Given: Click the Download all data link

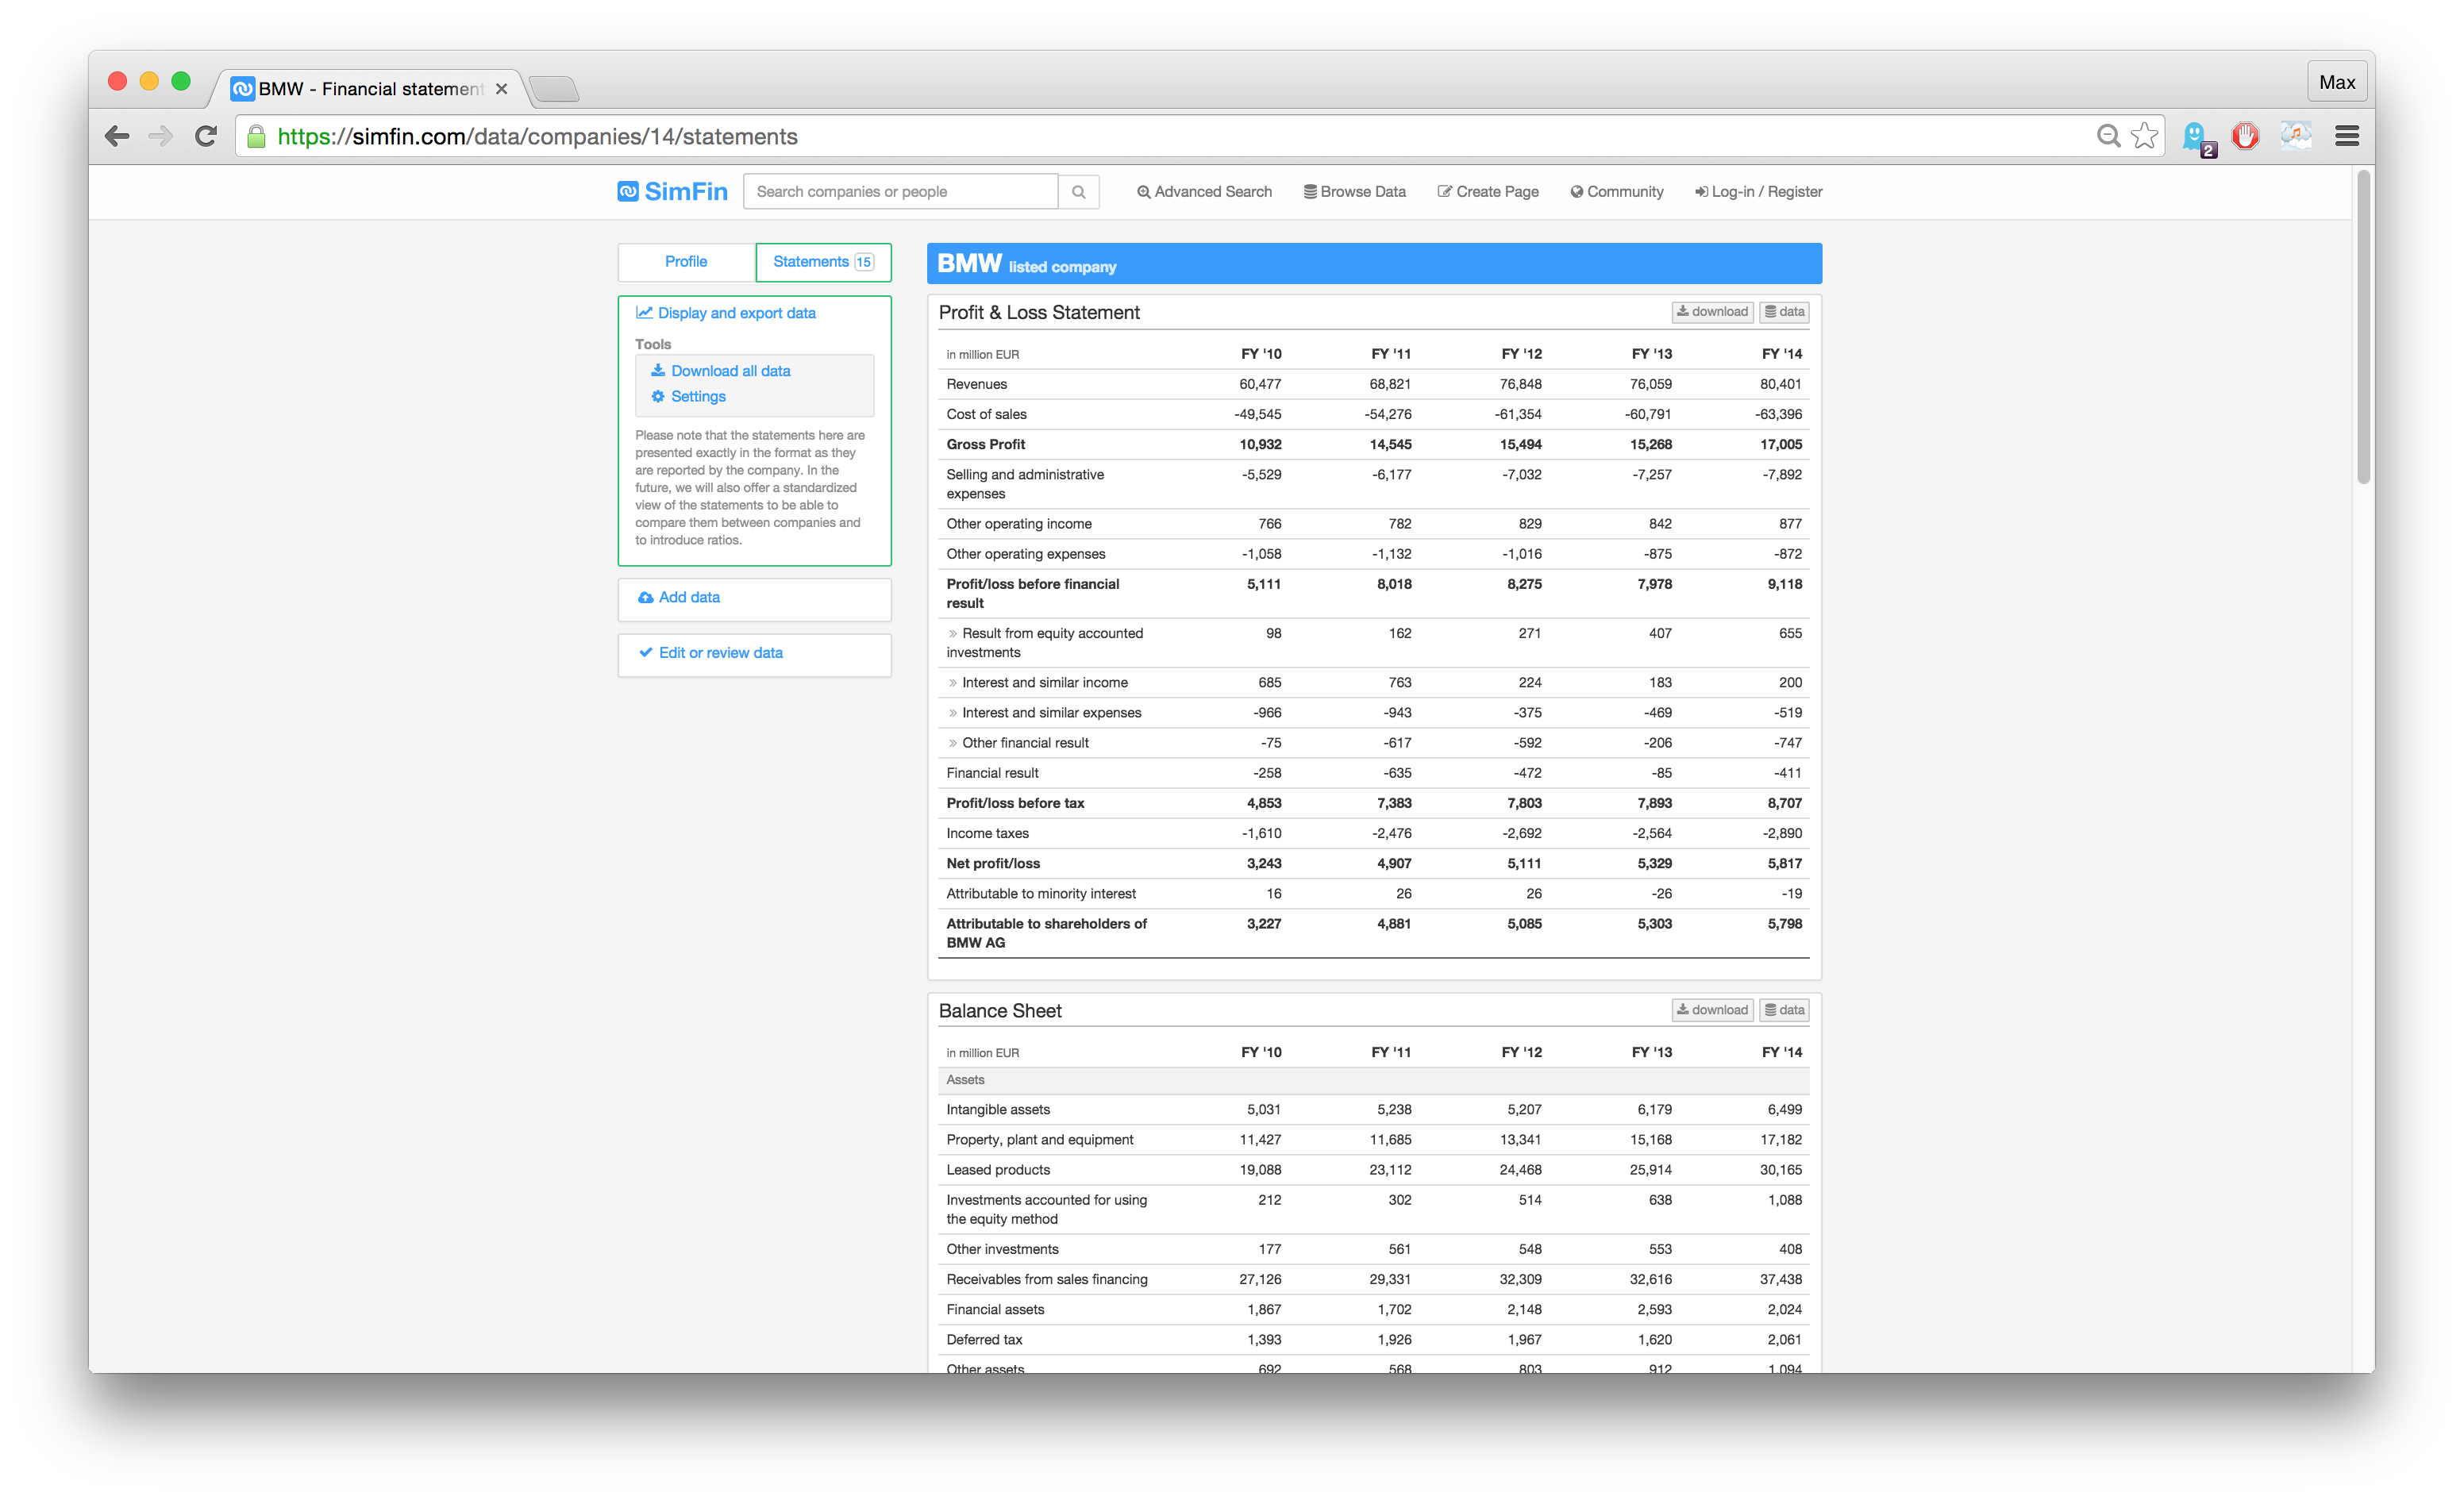Looking at the screenshot, I should click(730, 371).
